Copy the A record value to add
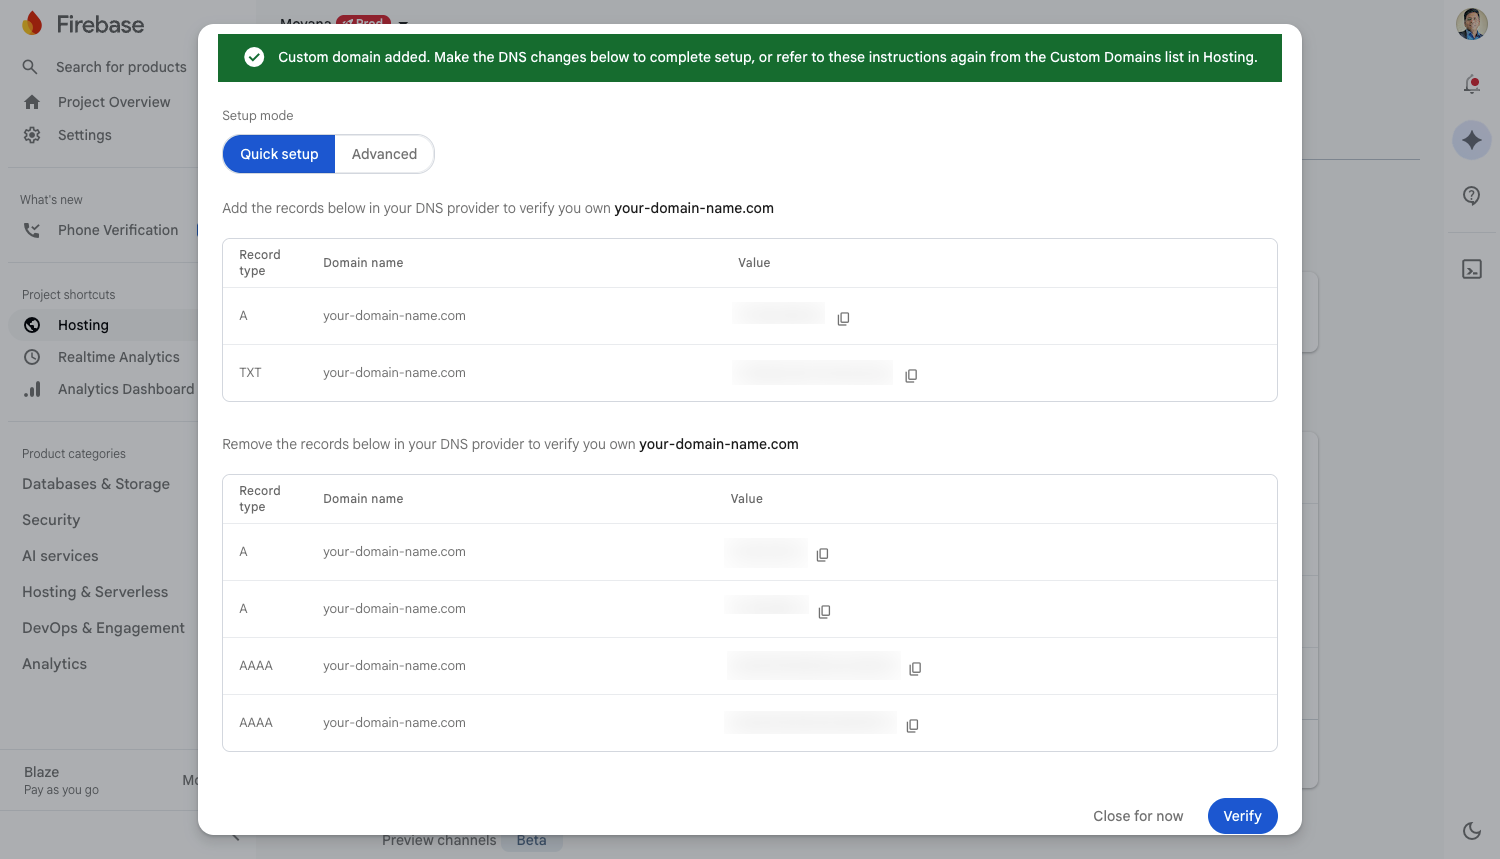 click(843, 318)
